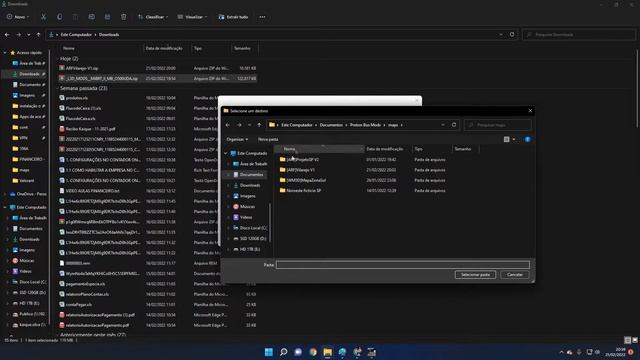Select the file relatorioPlanoContas.xls

click(87, 294)
